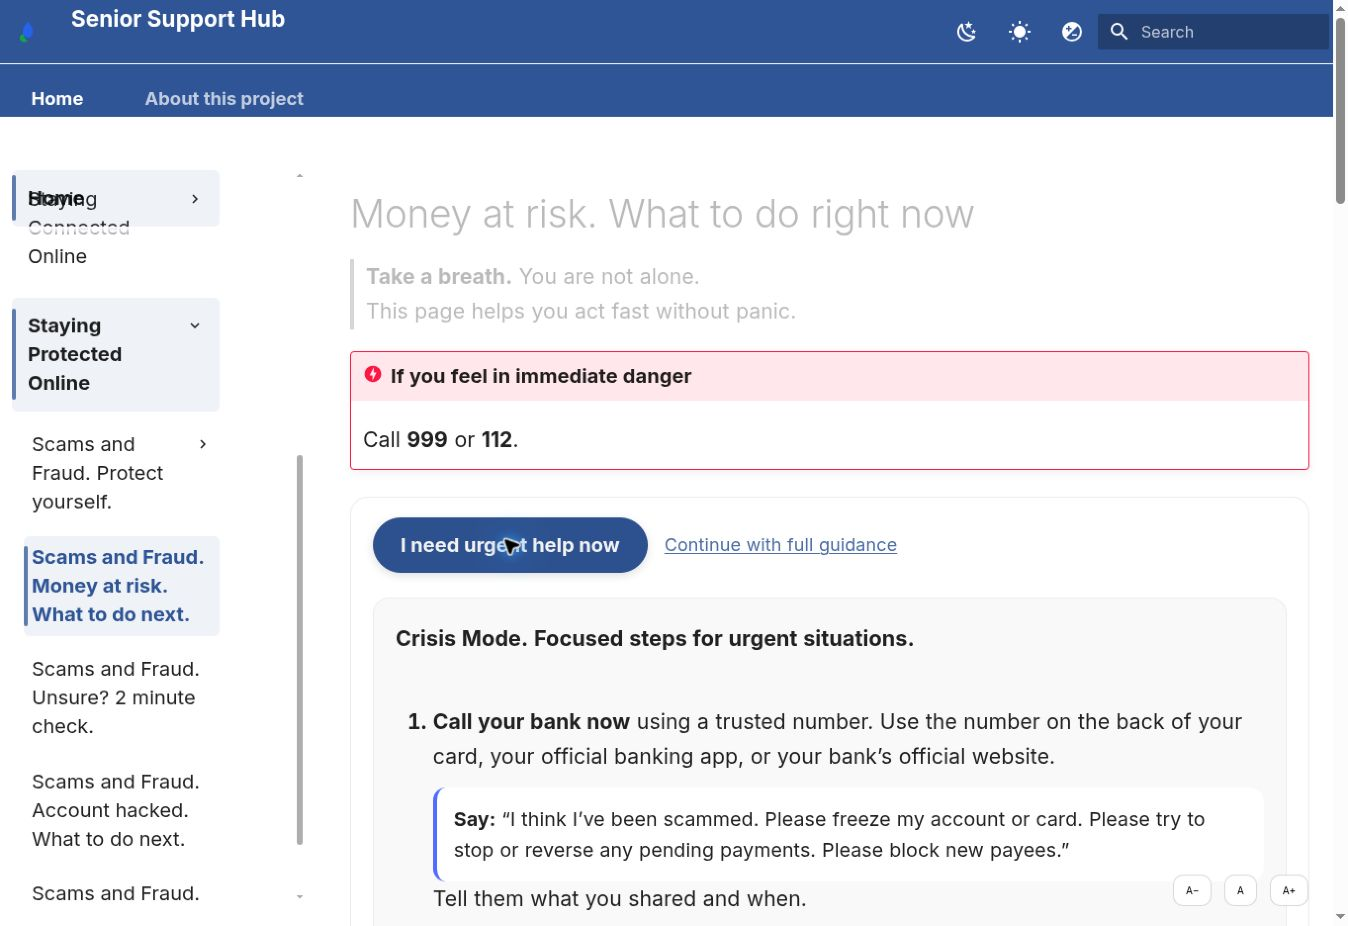This screenshot has height=926, width=1348.
Task: Click the magnifying glass search icon
Action: coord(1119,32)
